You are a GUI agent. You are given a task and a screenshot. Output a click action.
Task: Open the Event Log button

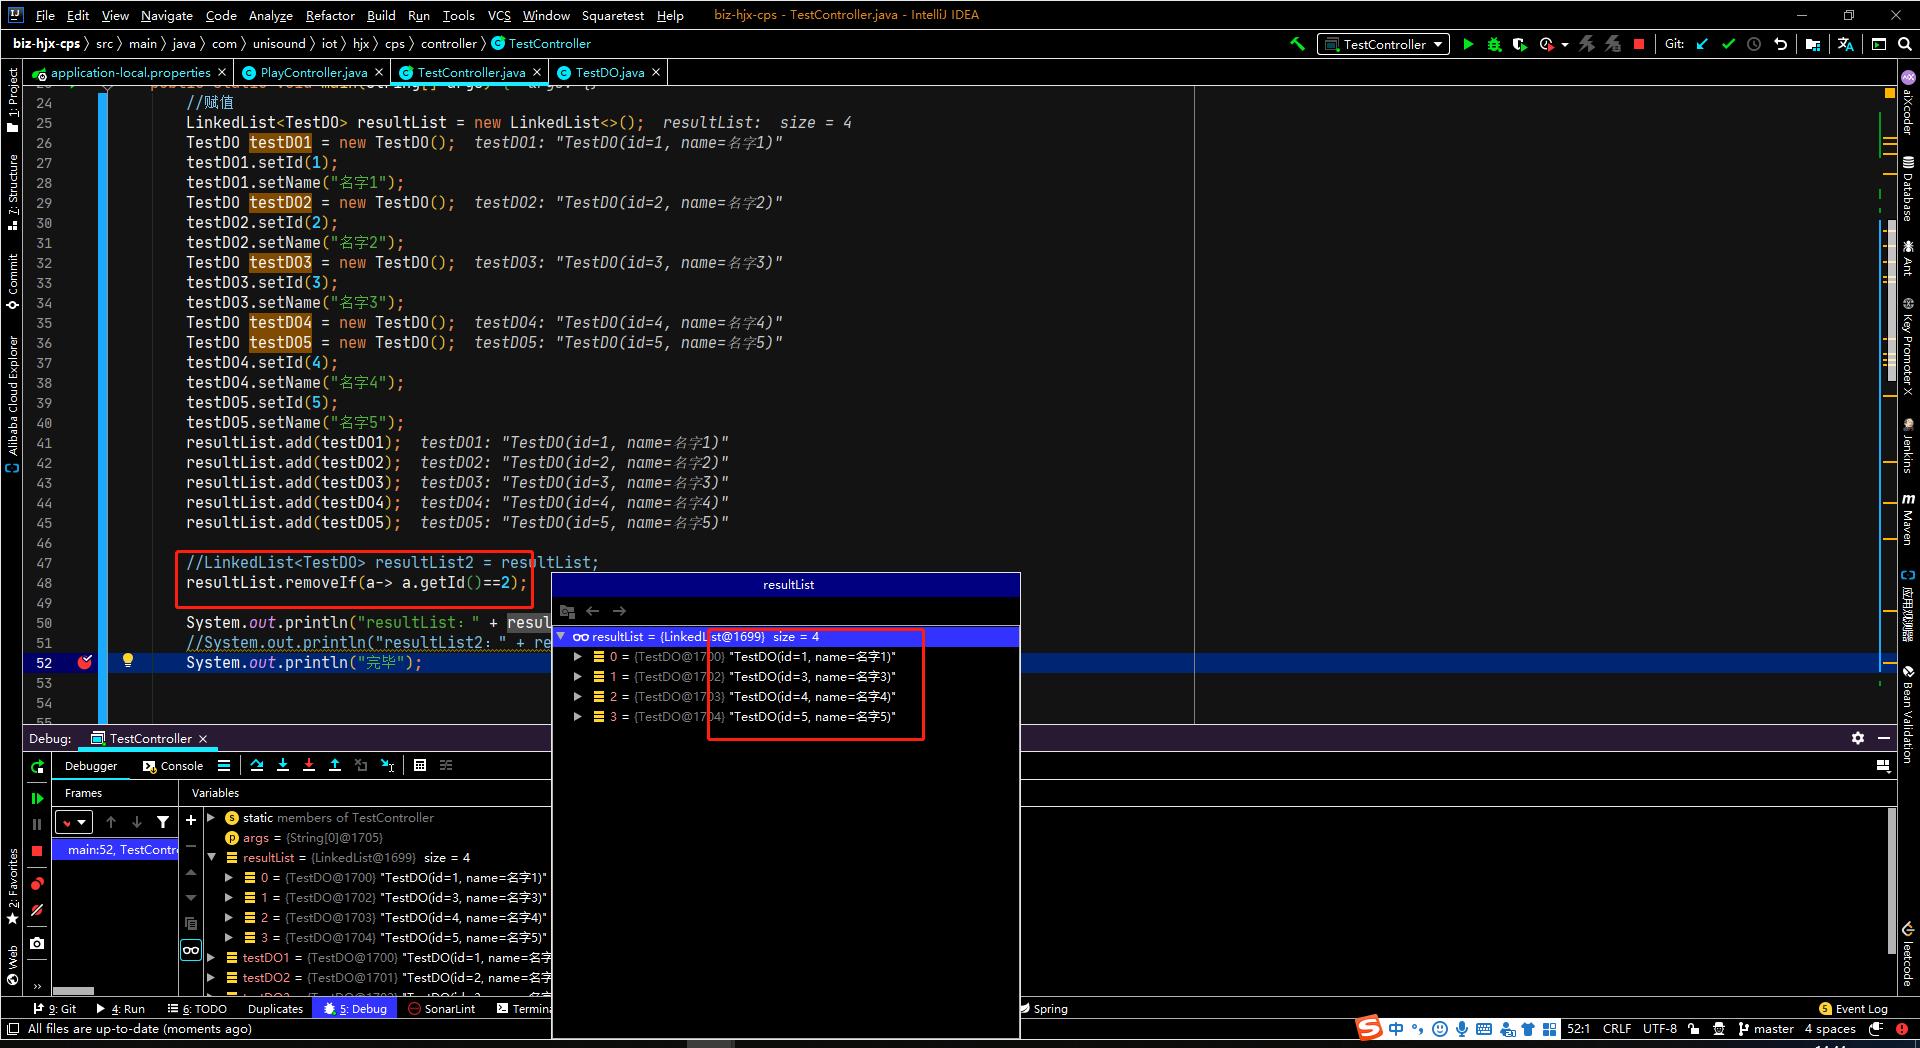[x=1853, y=1008]
